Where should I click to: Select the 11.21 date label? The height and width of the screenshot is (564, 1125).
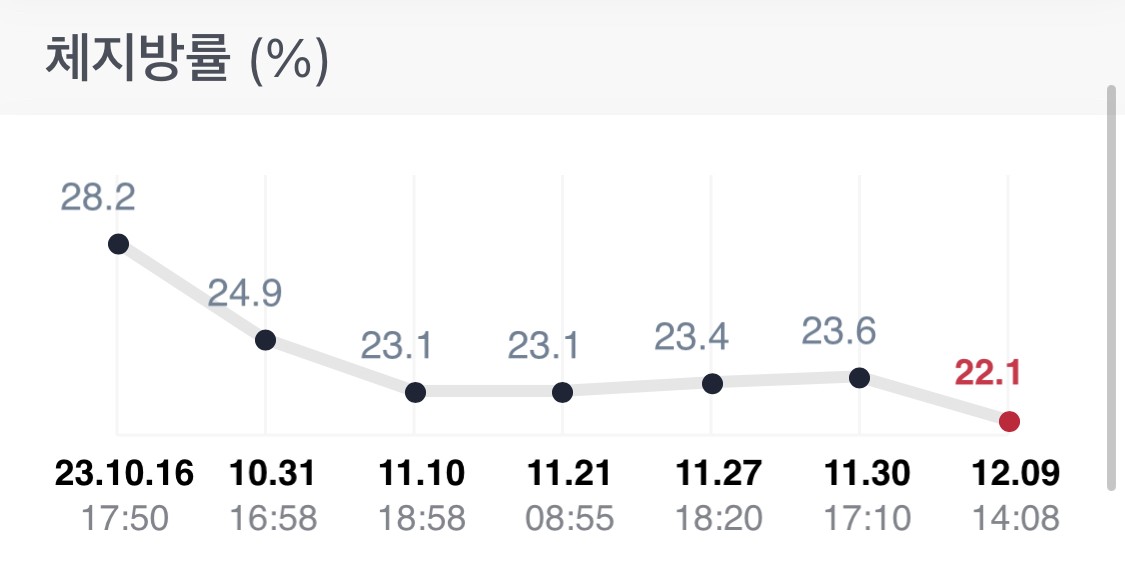571,473
